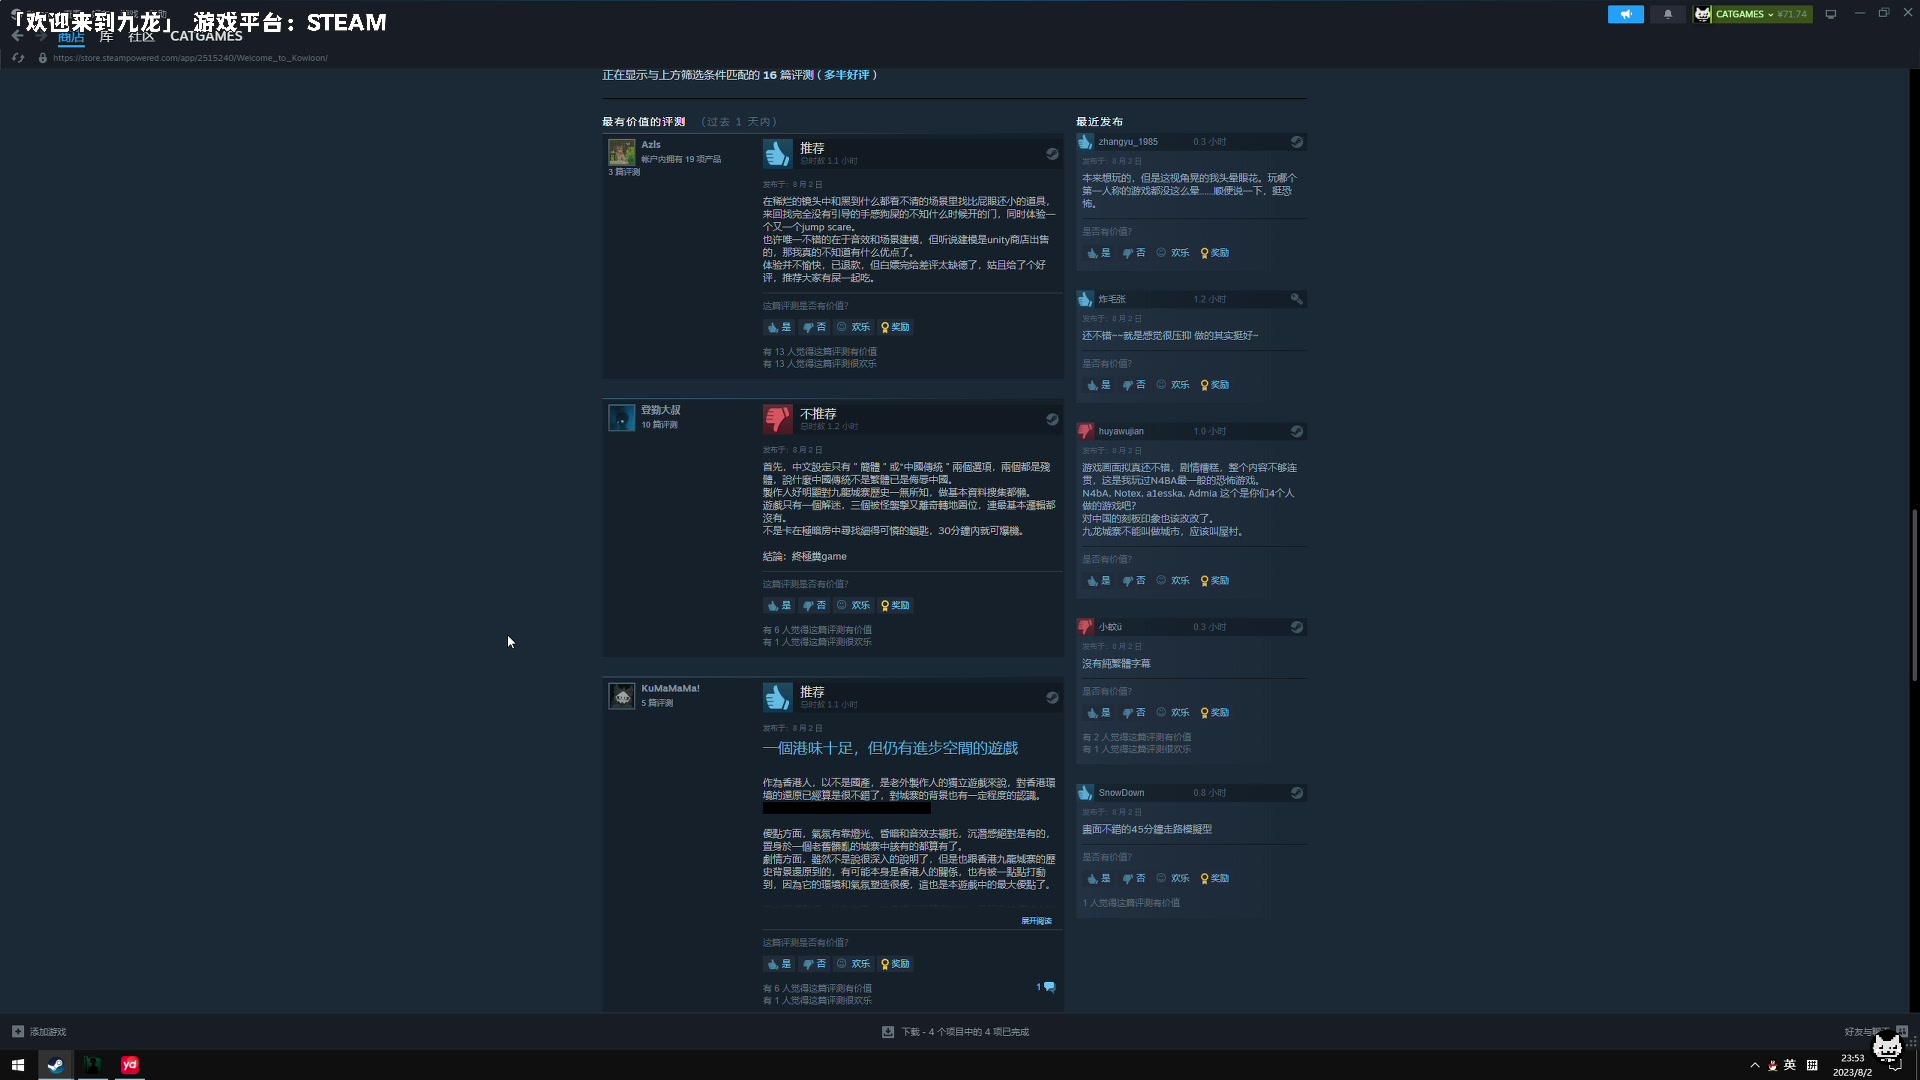Screen dimensions: 1920x1080
Task: Open the CATGAMES profile tab in navigation
Action: coord(206,37)
